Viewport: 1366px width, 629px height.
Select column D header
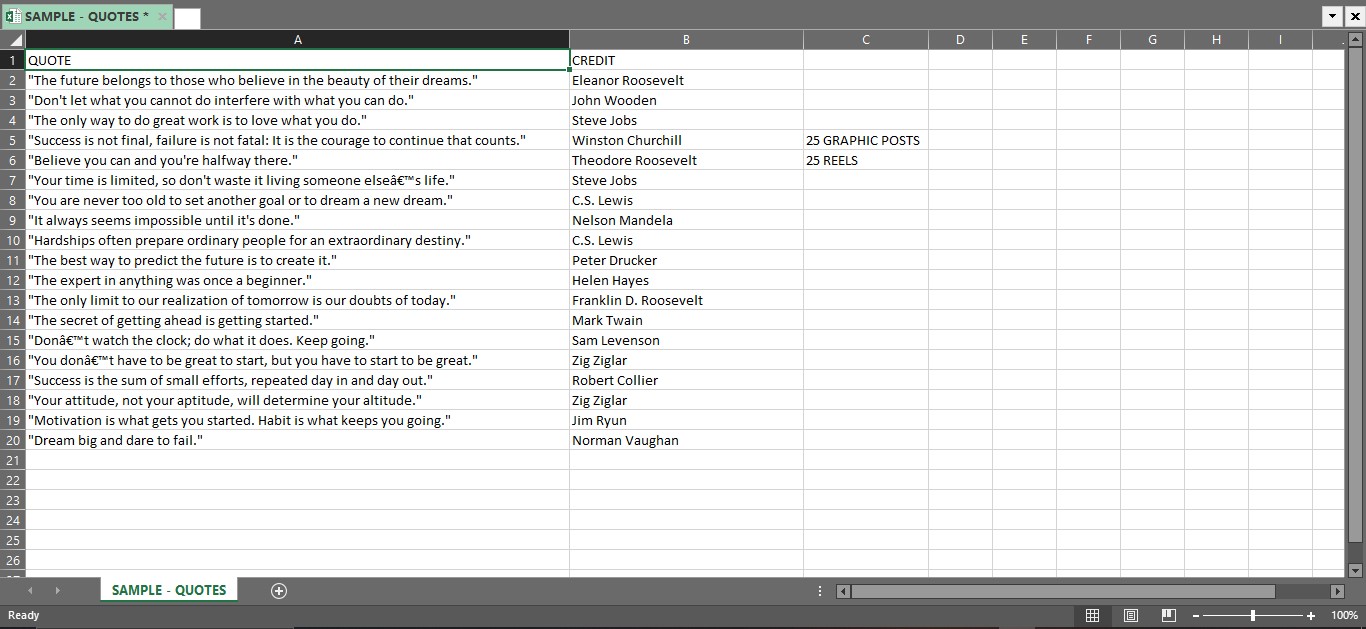(960, 40)
